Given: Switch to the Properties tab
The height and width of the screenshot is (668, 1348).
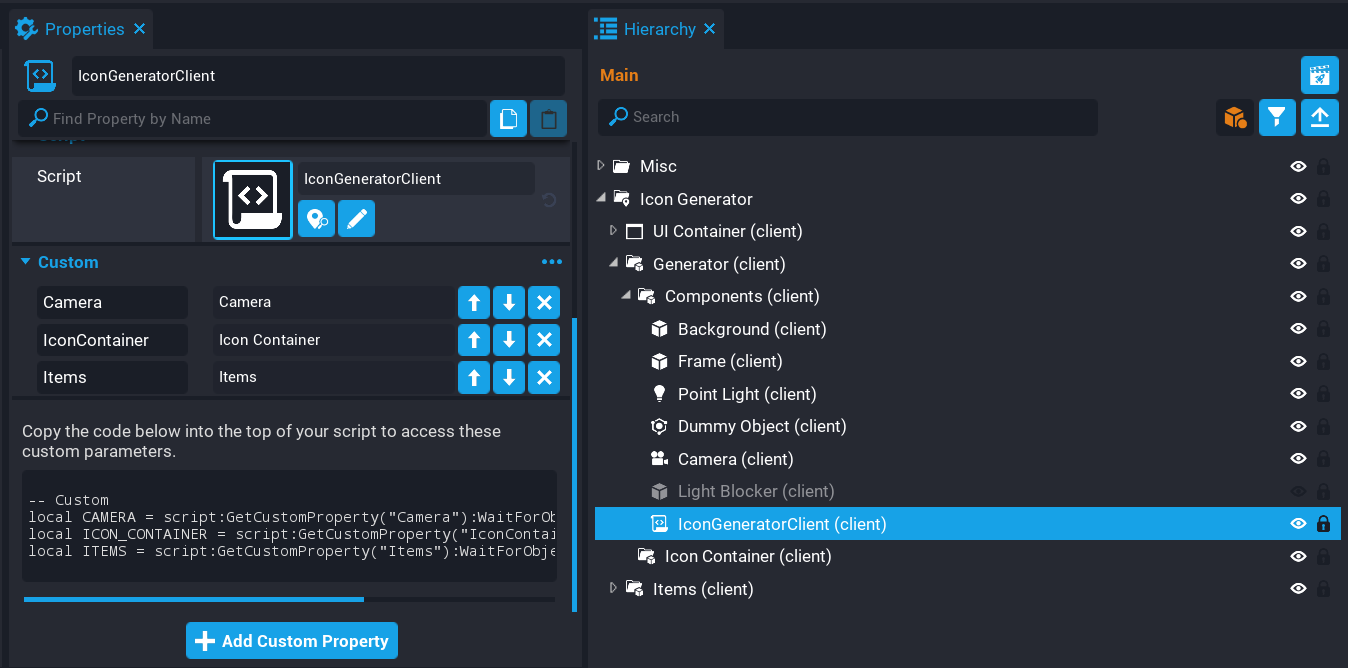Looking at the screenshot, I should tap(83, 29).
